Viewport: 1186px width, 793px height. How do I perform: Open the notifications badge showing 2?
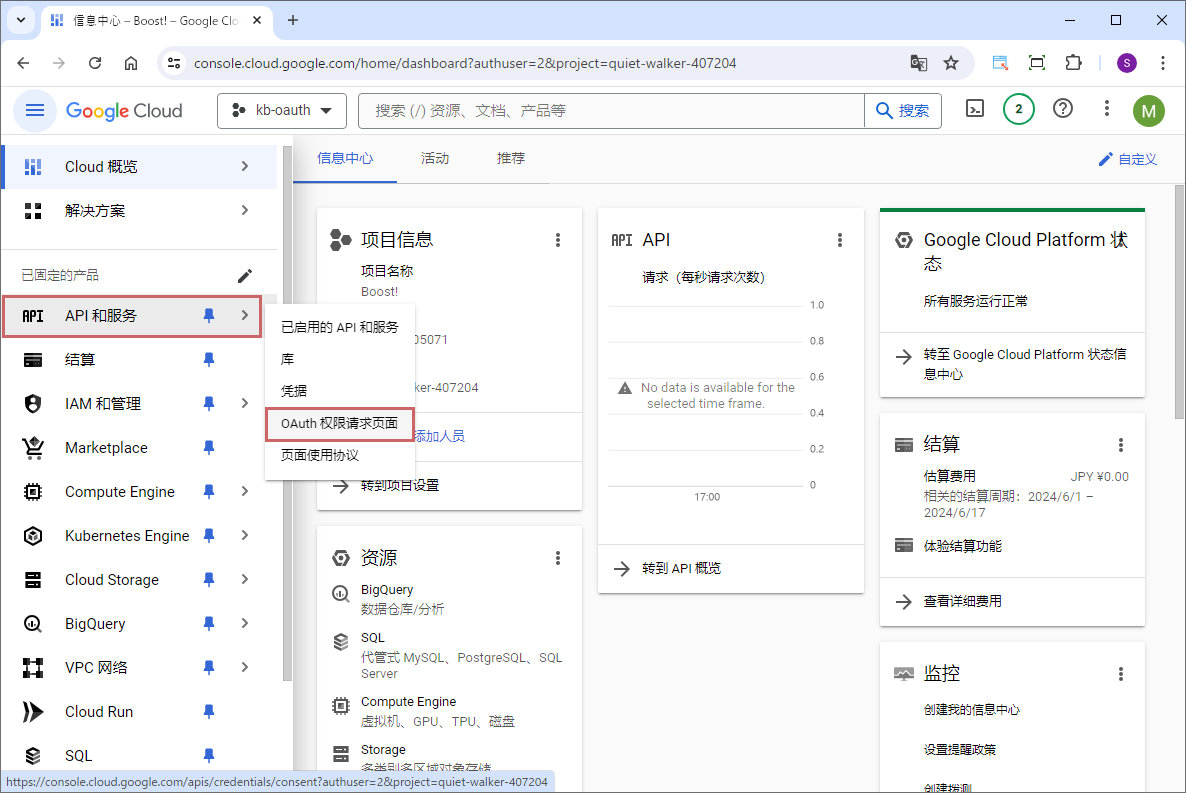pyautogui.click(x=1018, y=110)
